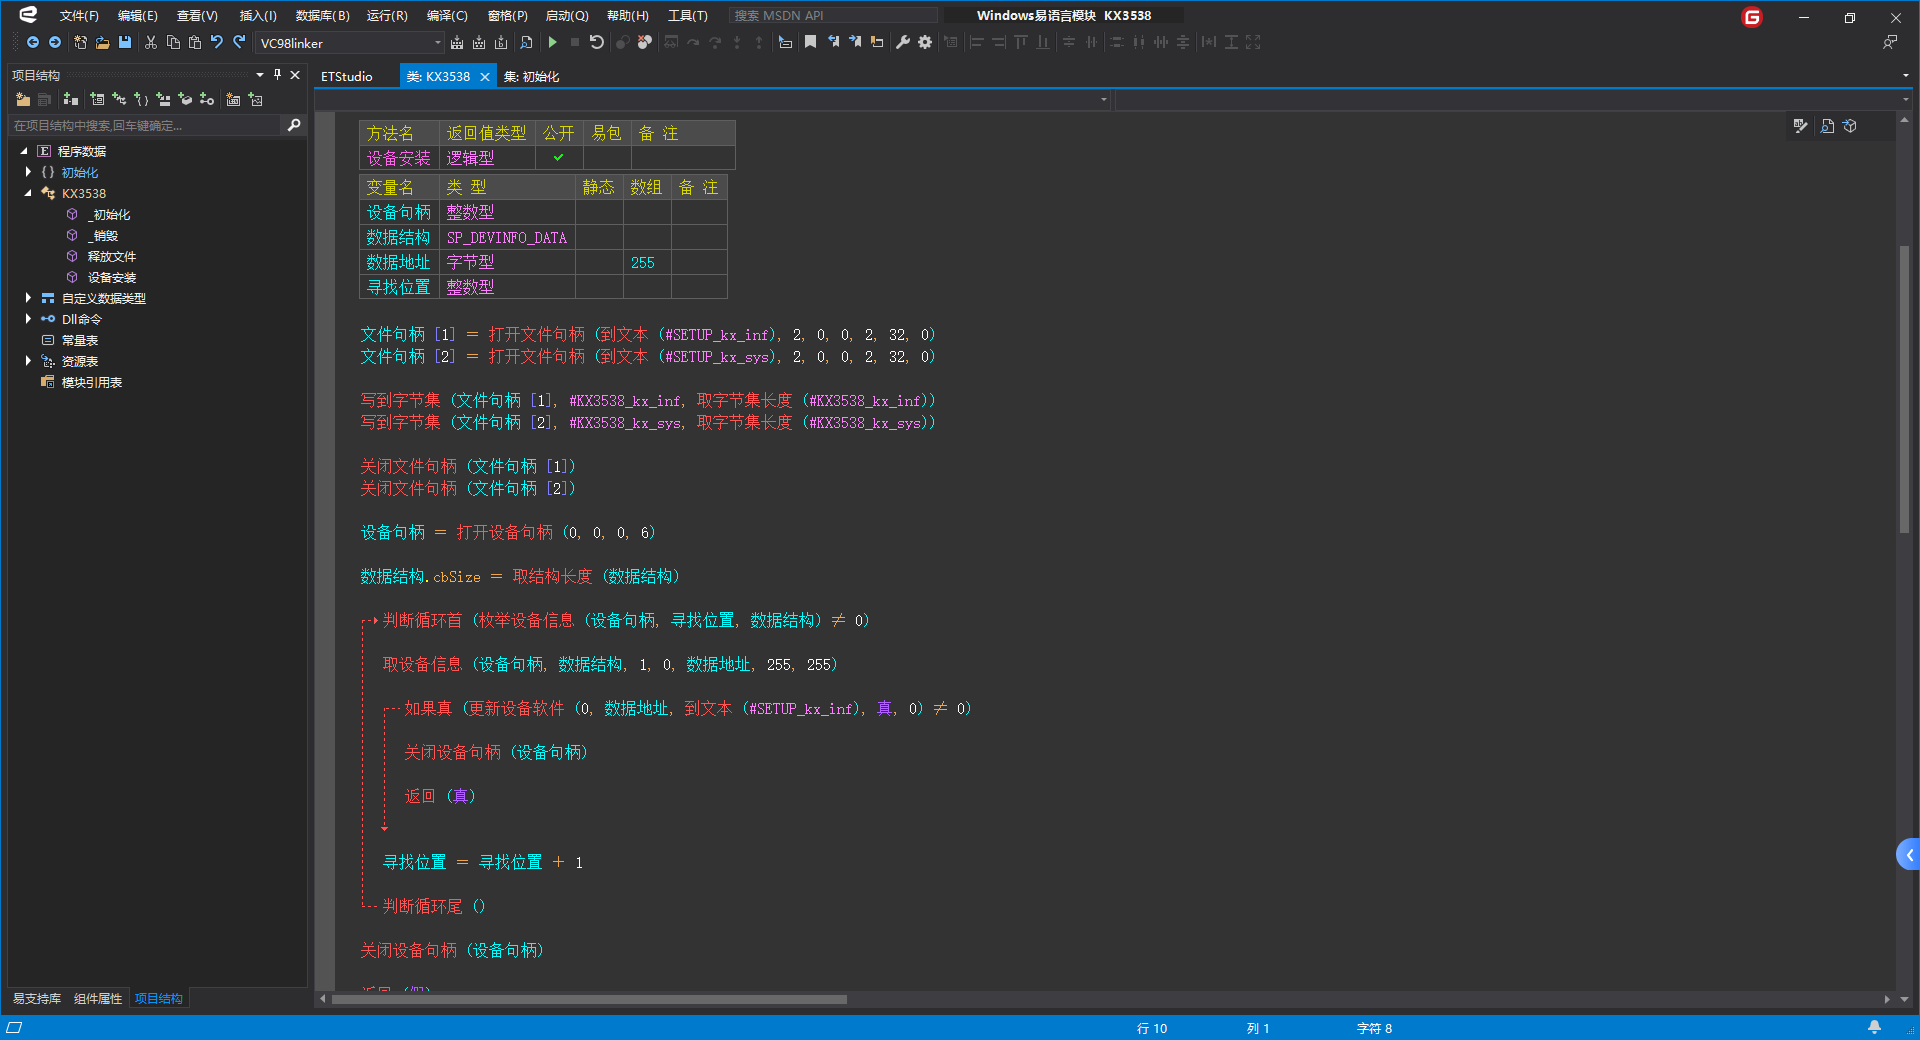The height and width of the screenshot is (1040, 1920).
Task: Select 模块引用表 in project tree
Action: coord(92,382)
